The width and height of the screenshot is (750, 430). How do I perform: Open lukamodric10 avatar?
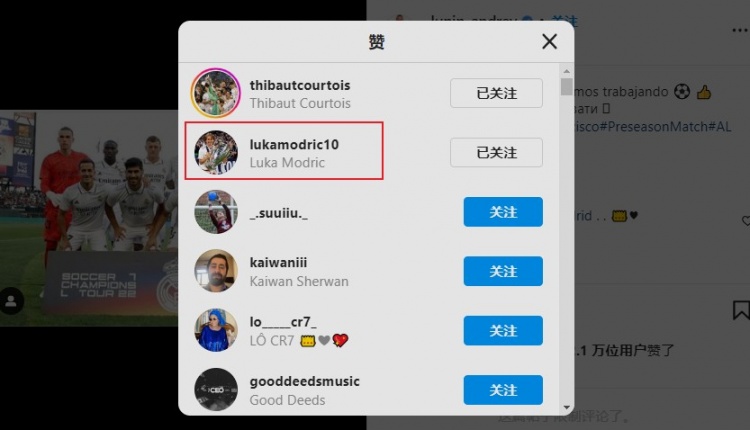(x=216, y=153)
